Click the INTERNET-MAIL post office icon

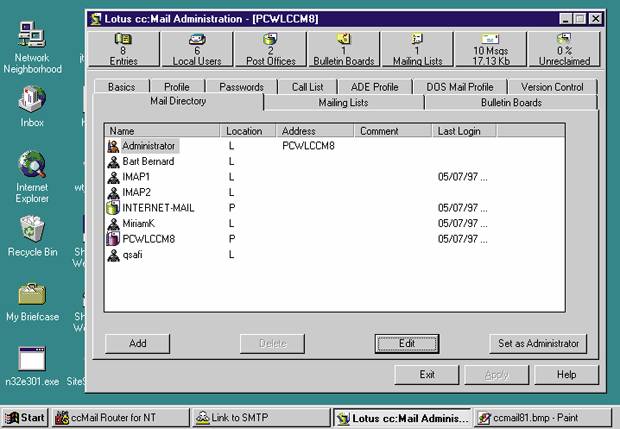click(x=113, y=208)
